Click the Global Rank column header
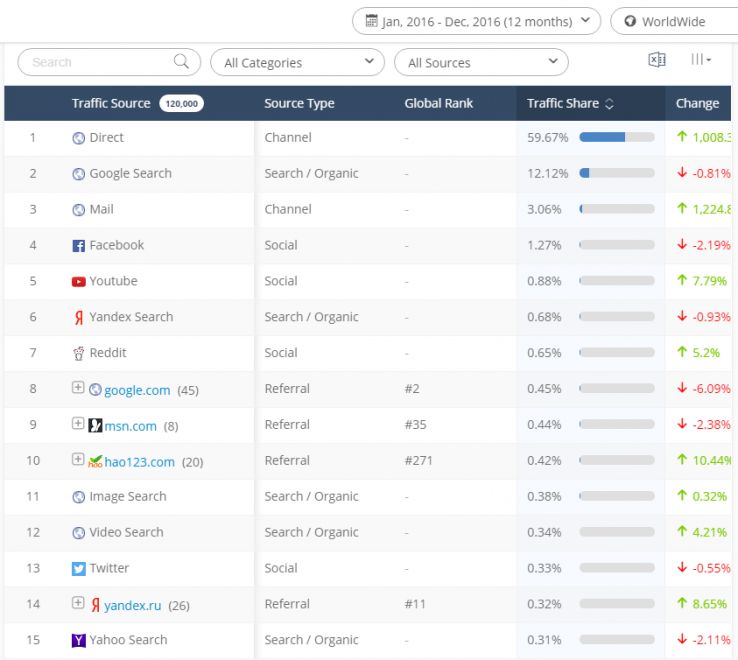Viewport: 738px width, 660px height. (x=438, y=103)
